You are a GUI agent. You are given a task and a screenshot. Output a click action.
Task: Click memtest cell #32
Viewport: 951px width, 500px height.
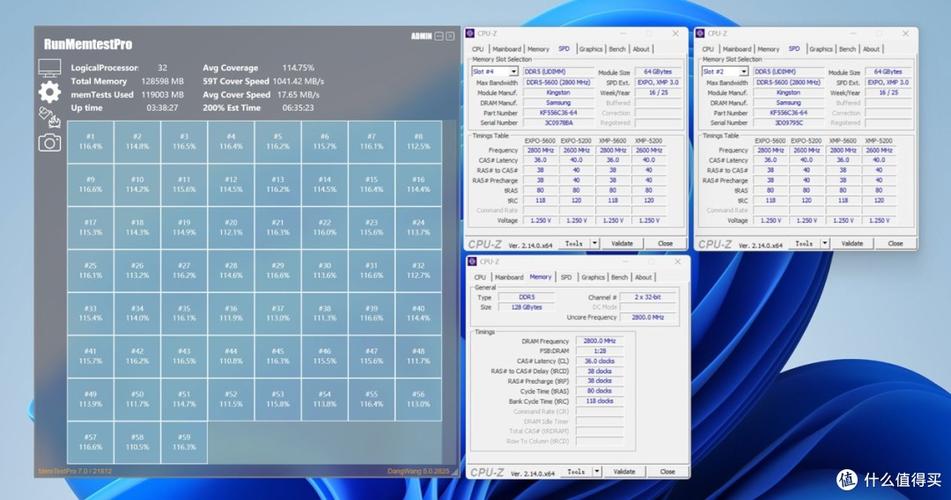(418, 271)
